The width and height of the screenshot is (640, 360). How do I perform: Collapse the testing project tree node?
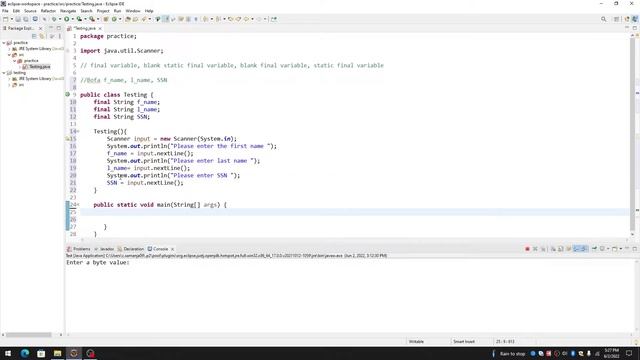pos(4,73)
